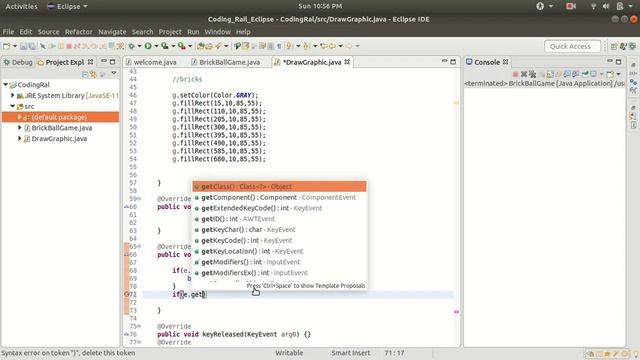Expand the (default package) node
The height and width of the screenshot is (360, 640).
coord(19,117)
